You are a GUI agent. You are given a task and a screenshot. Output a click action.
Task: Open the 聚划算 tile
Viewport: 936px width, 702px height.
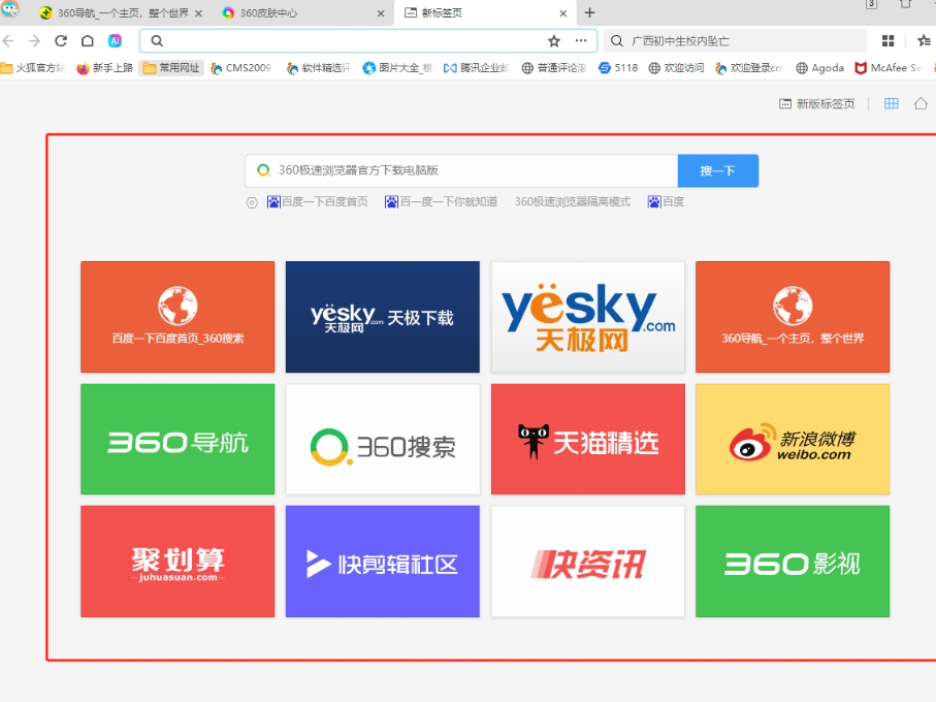click(x=178, y=562)
